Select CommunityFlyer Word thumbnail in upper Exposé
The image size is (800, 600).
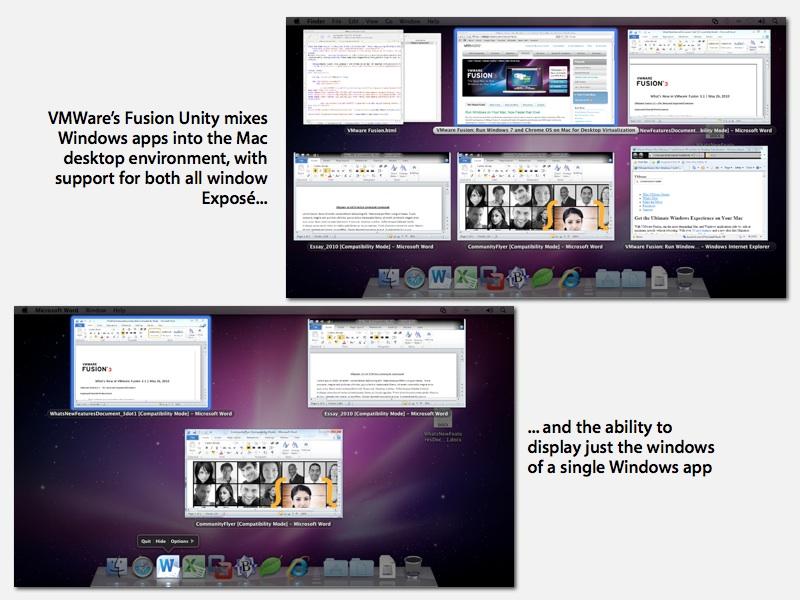tap(535, 196)
